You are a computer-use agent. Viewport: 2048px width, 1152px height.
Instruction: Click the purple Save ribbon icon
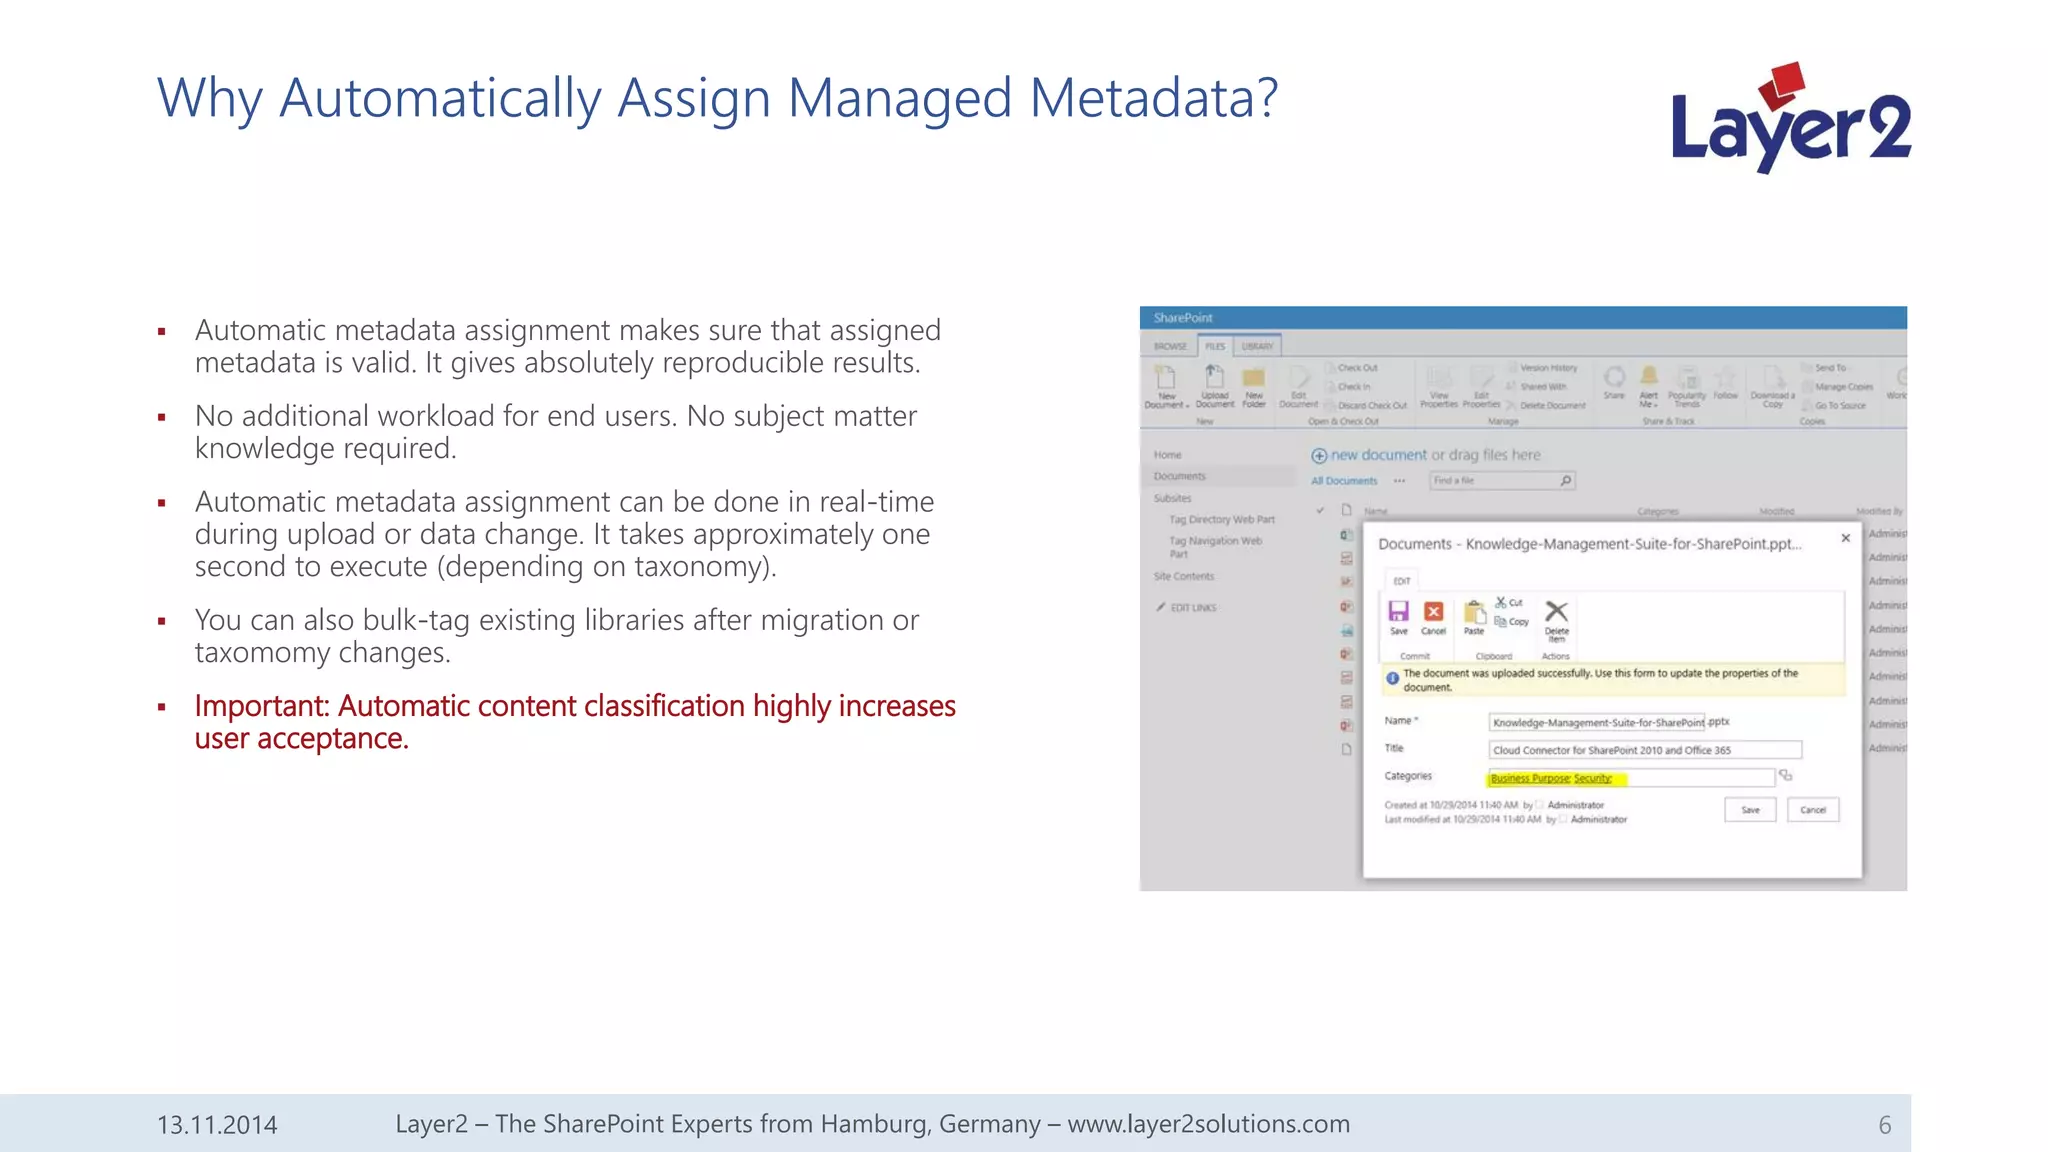point(1398,612)
